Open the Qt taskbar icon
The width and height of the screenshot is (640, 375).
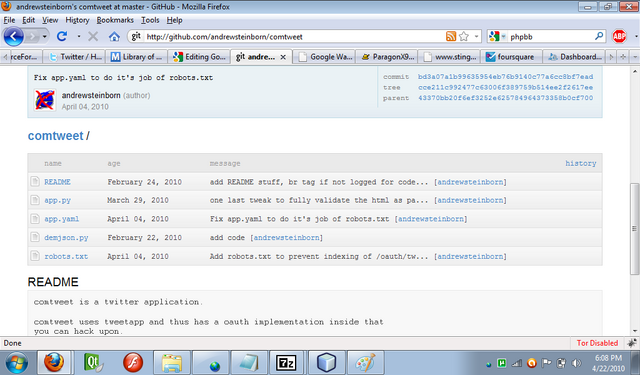click(x=93, y=362)
